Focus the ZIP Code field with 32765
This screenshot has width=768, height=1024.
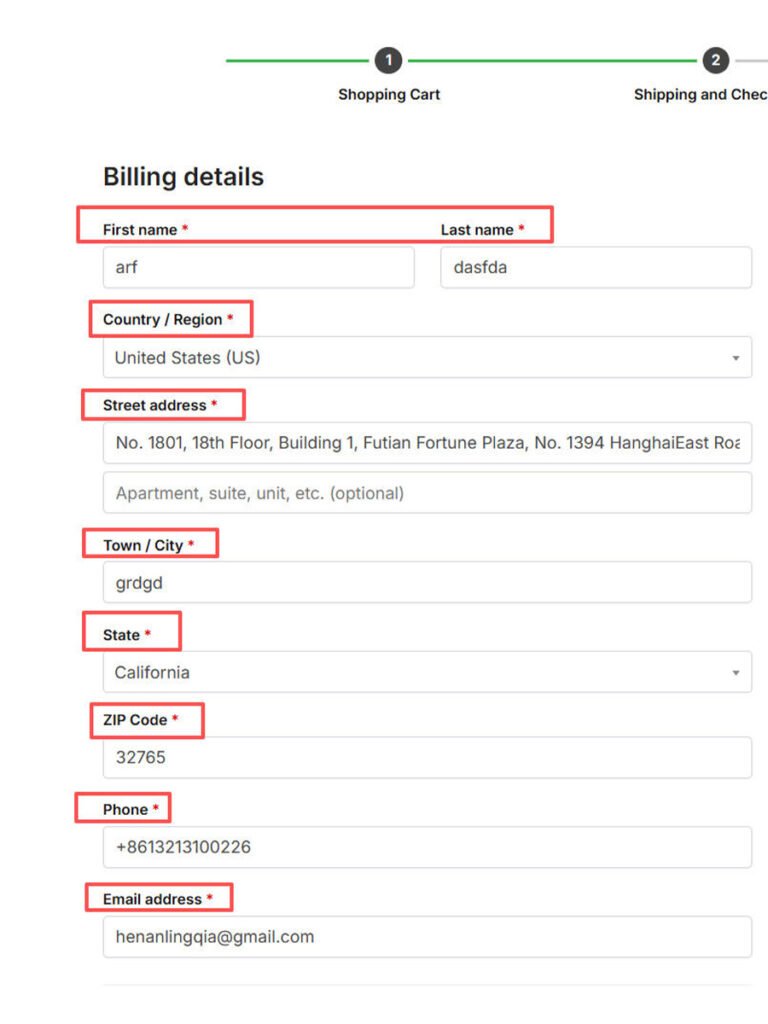pyautogui.click(x=427, y=758)
